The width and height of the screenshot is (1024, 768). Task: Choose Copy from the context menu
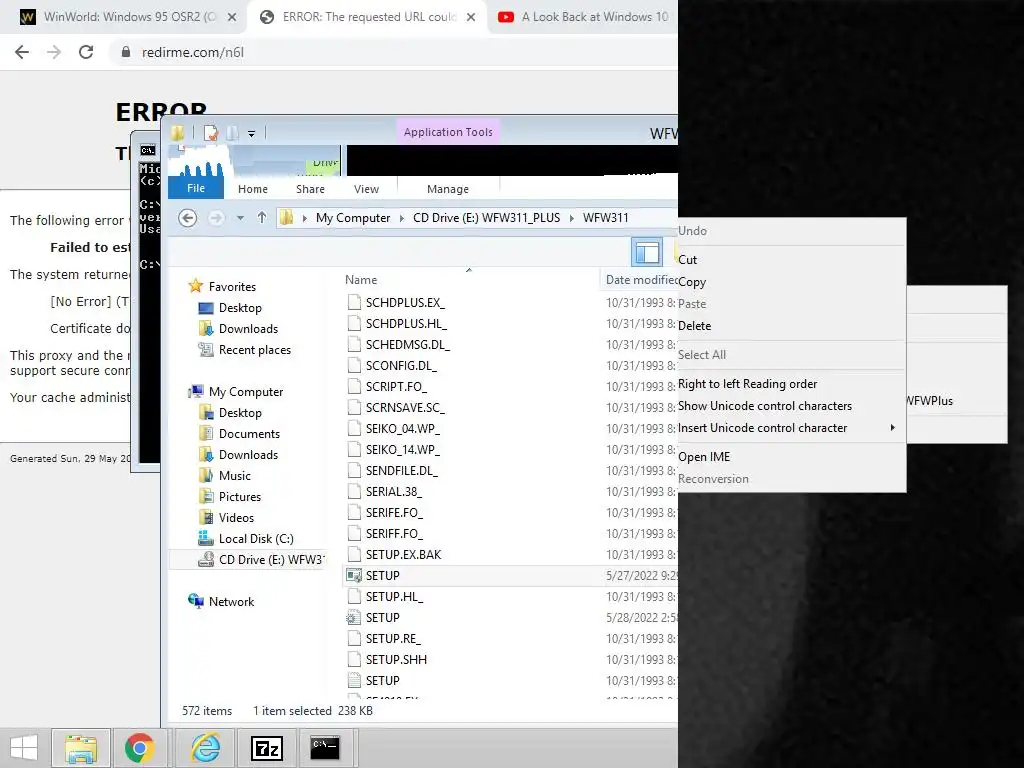pyautogui.click(x=792, y=281)
